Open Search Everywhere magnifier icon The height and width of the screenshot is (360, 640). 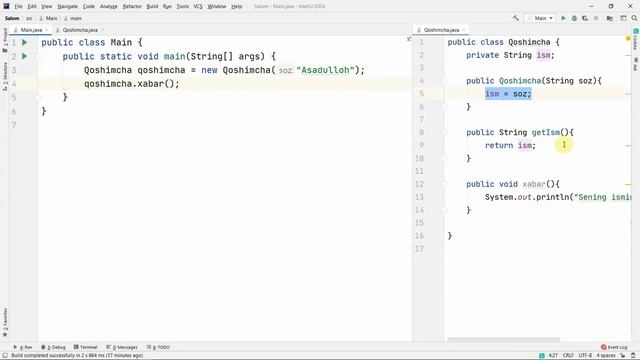tap(634, 18)
